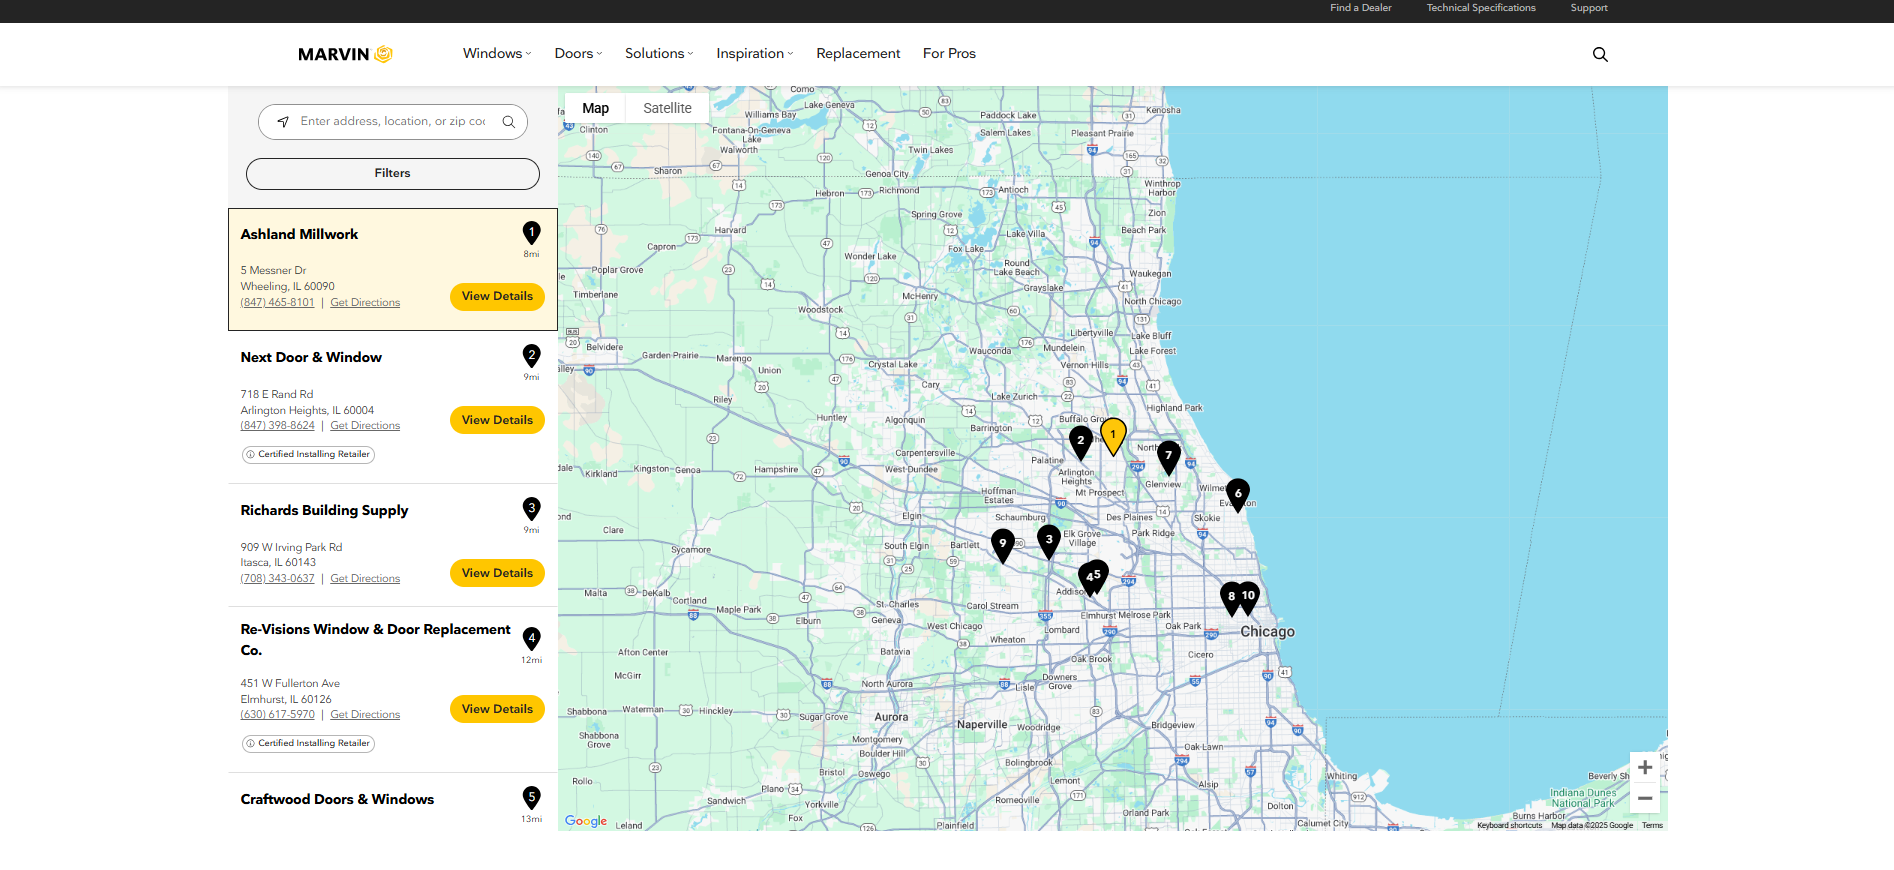Screen dimensions: 1894x870
Task: Zoom in on the map
Action: (1645, 767)
